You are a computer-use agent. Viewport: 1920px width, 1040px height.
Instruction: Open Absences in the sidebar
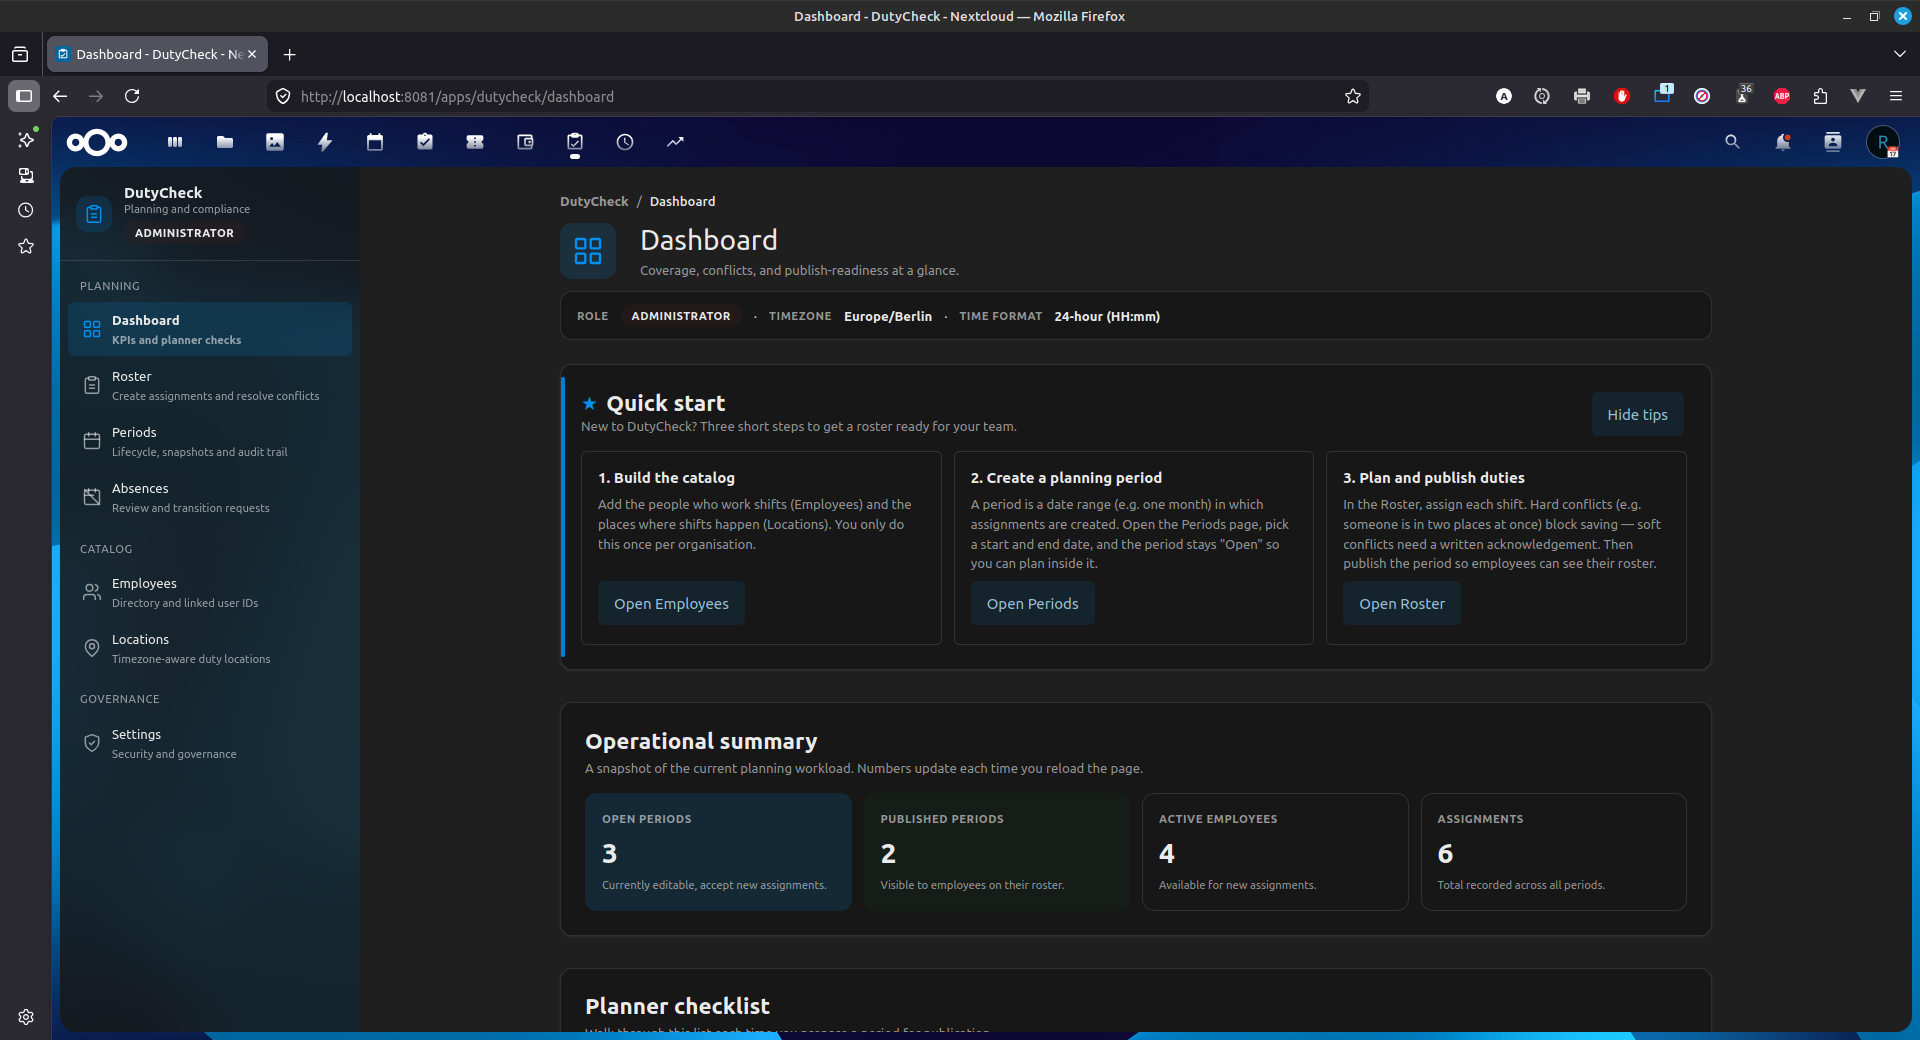click(210, 497)
